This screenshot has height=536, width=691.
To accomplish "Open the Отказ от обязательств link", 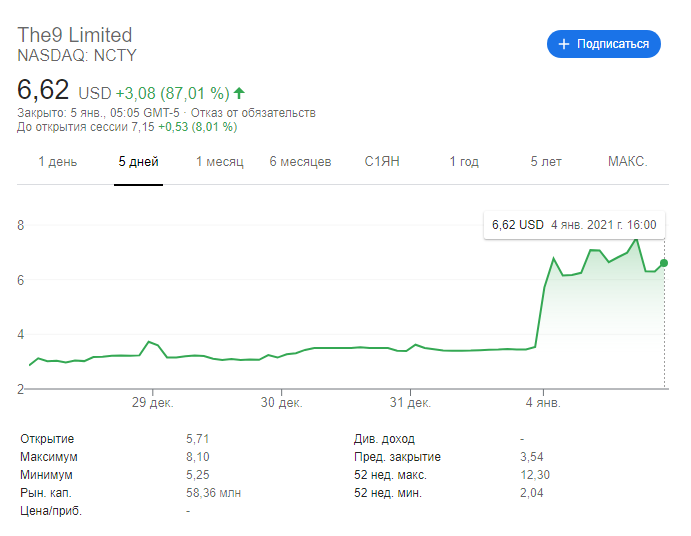I will tap(253, 113).
